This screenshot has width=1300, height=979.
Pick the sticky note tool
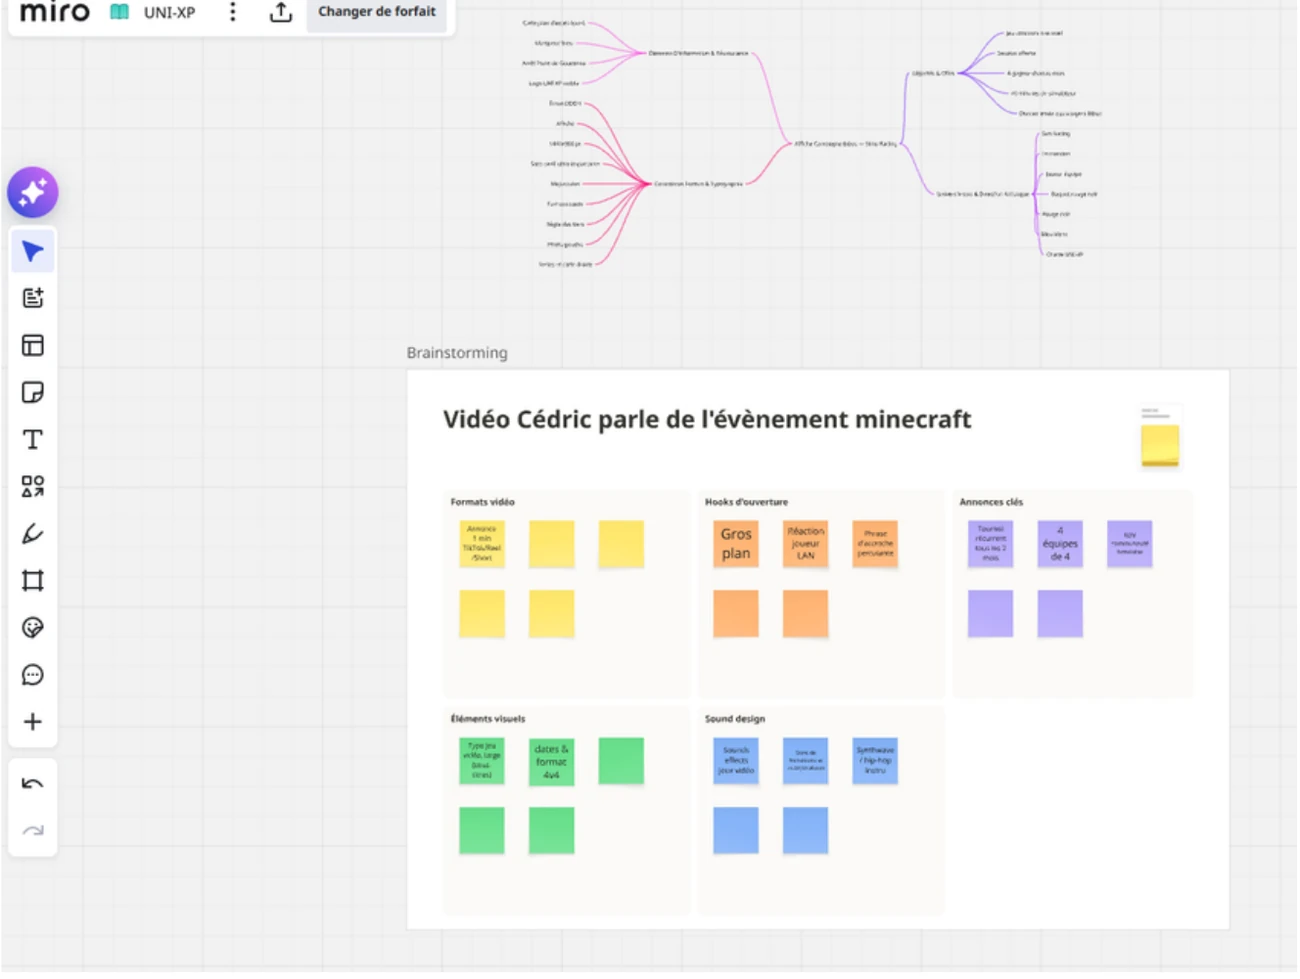33,392
